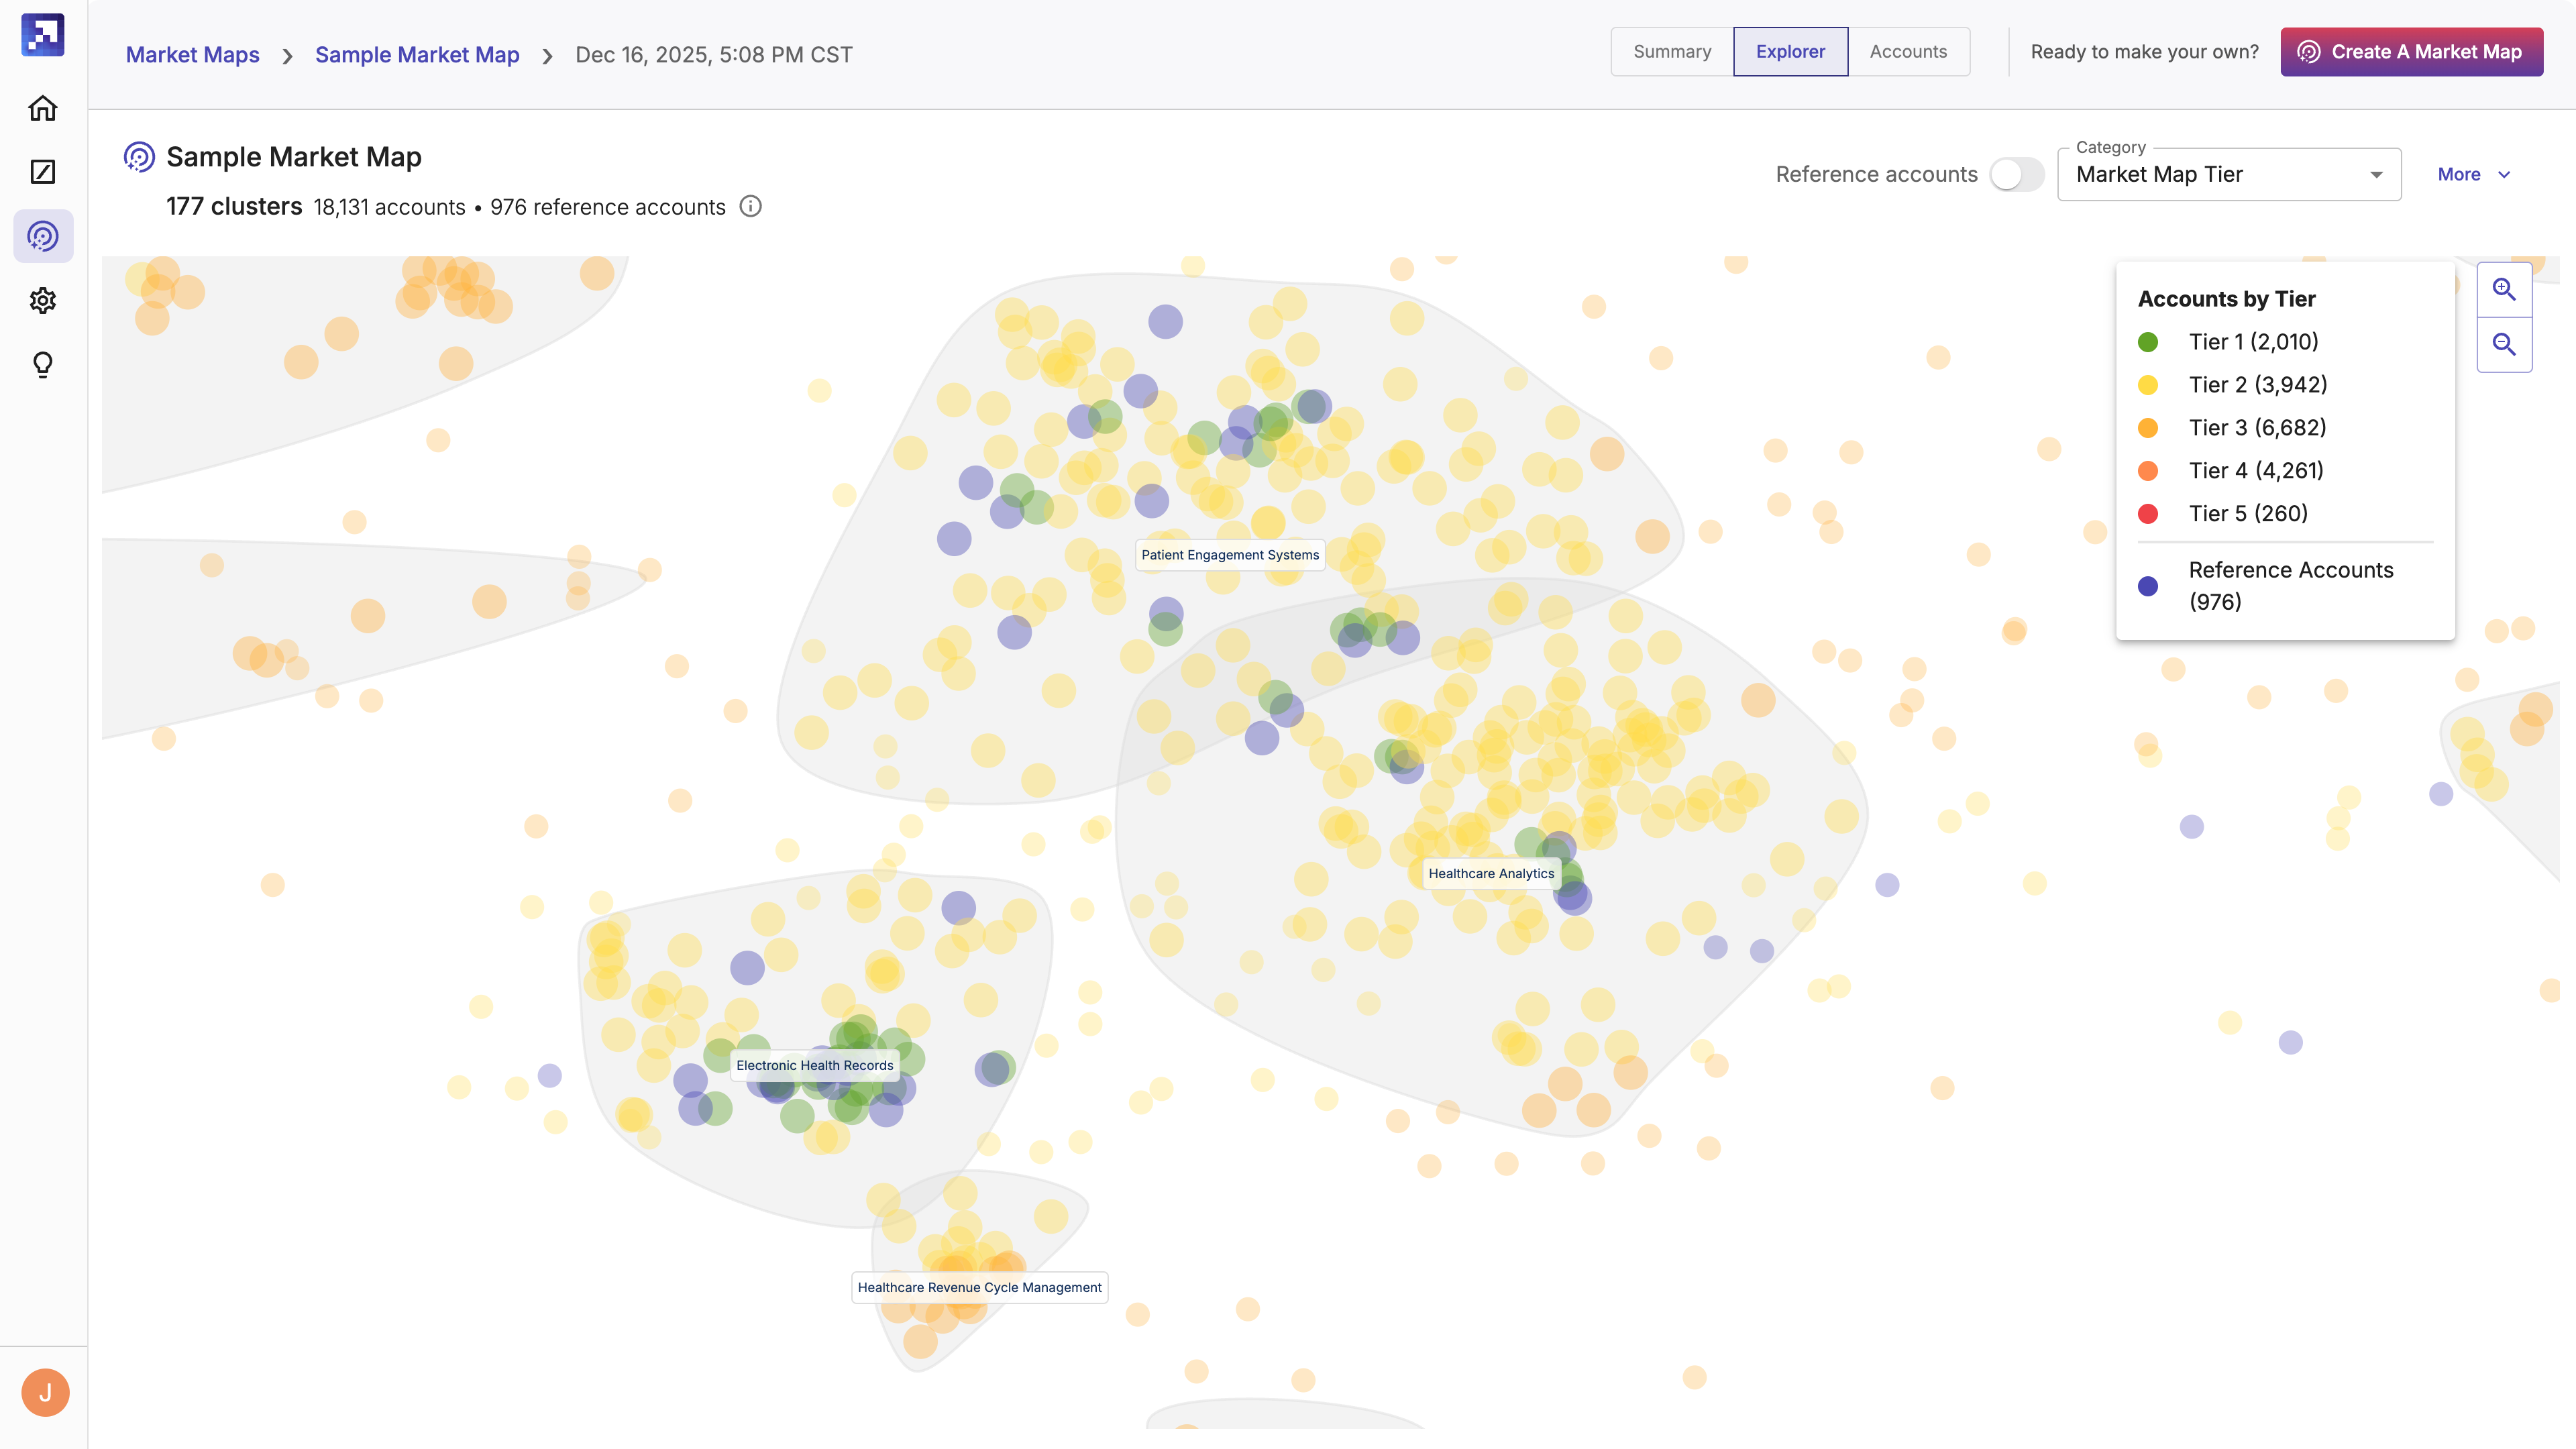Click the lightbulb icon in the sidebar

(x=43, y=364)
